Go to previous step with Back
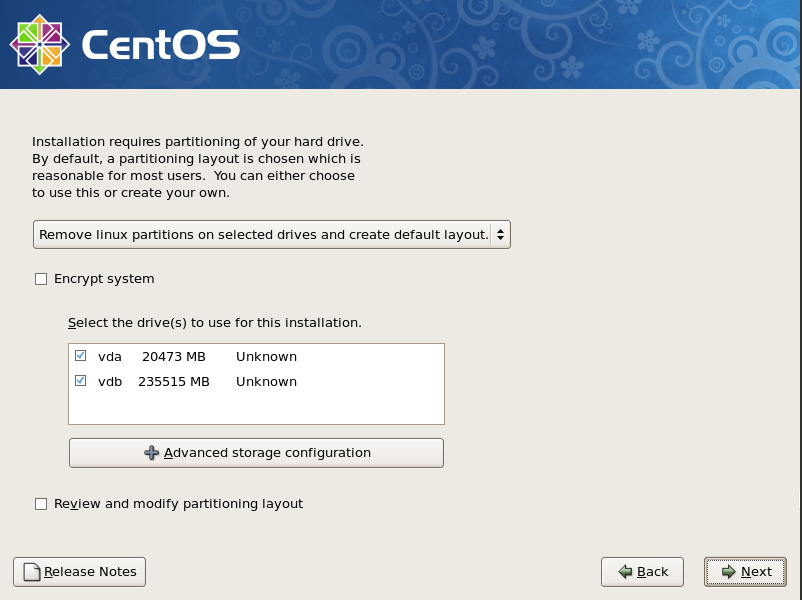 642,572
